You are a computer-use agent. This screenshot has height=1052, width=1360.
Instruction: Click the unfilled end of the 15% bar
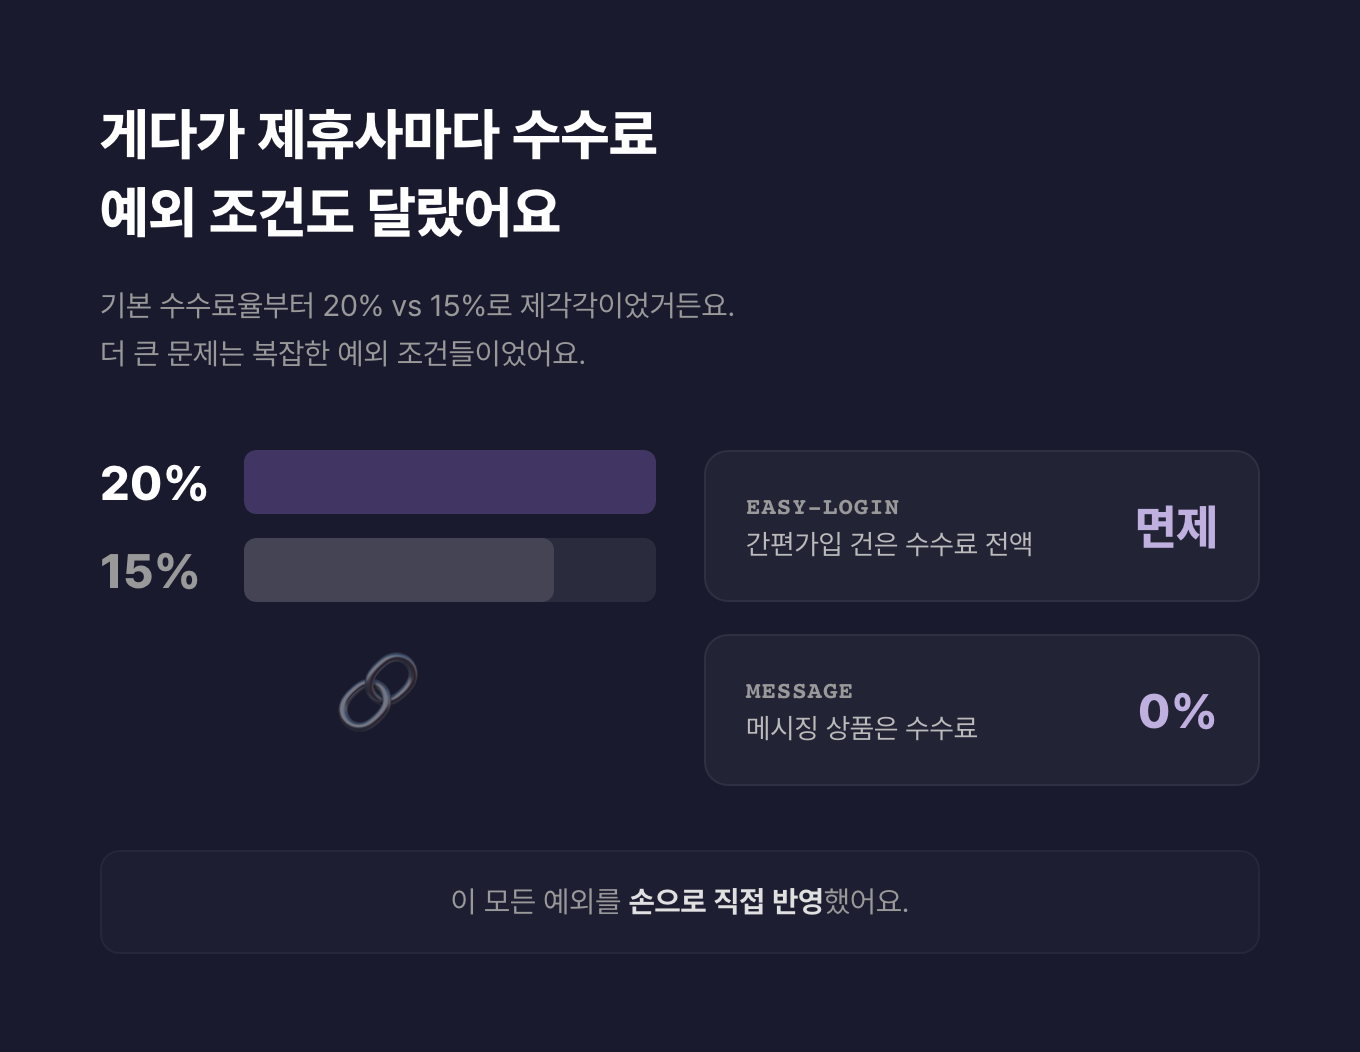[x=605, y=570]
